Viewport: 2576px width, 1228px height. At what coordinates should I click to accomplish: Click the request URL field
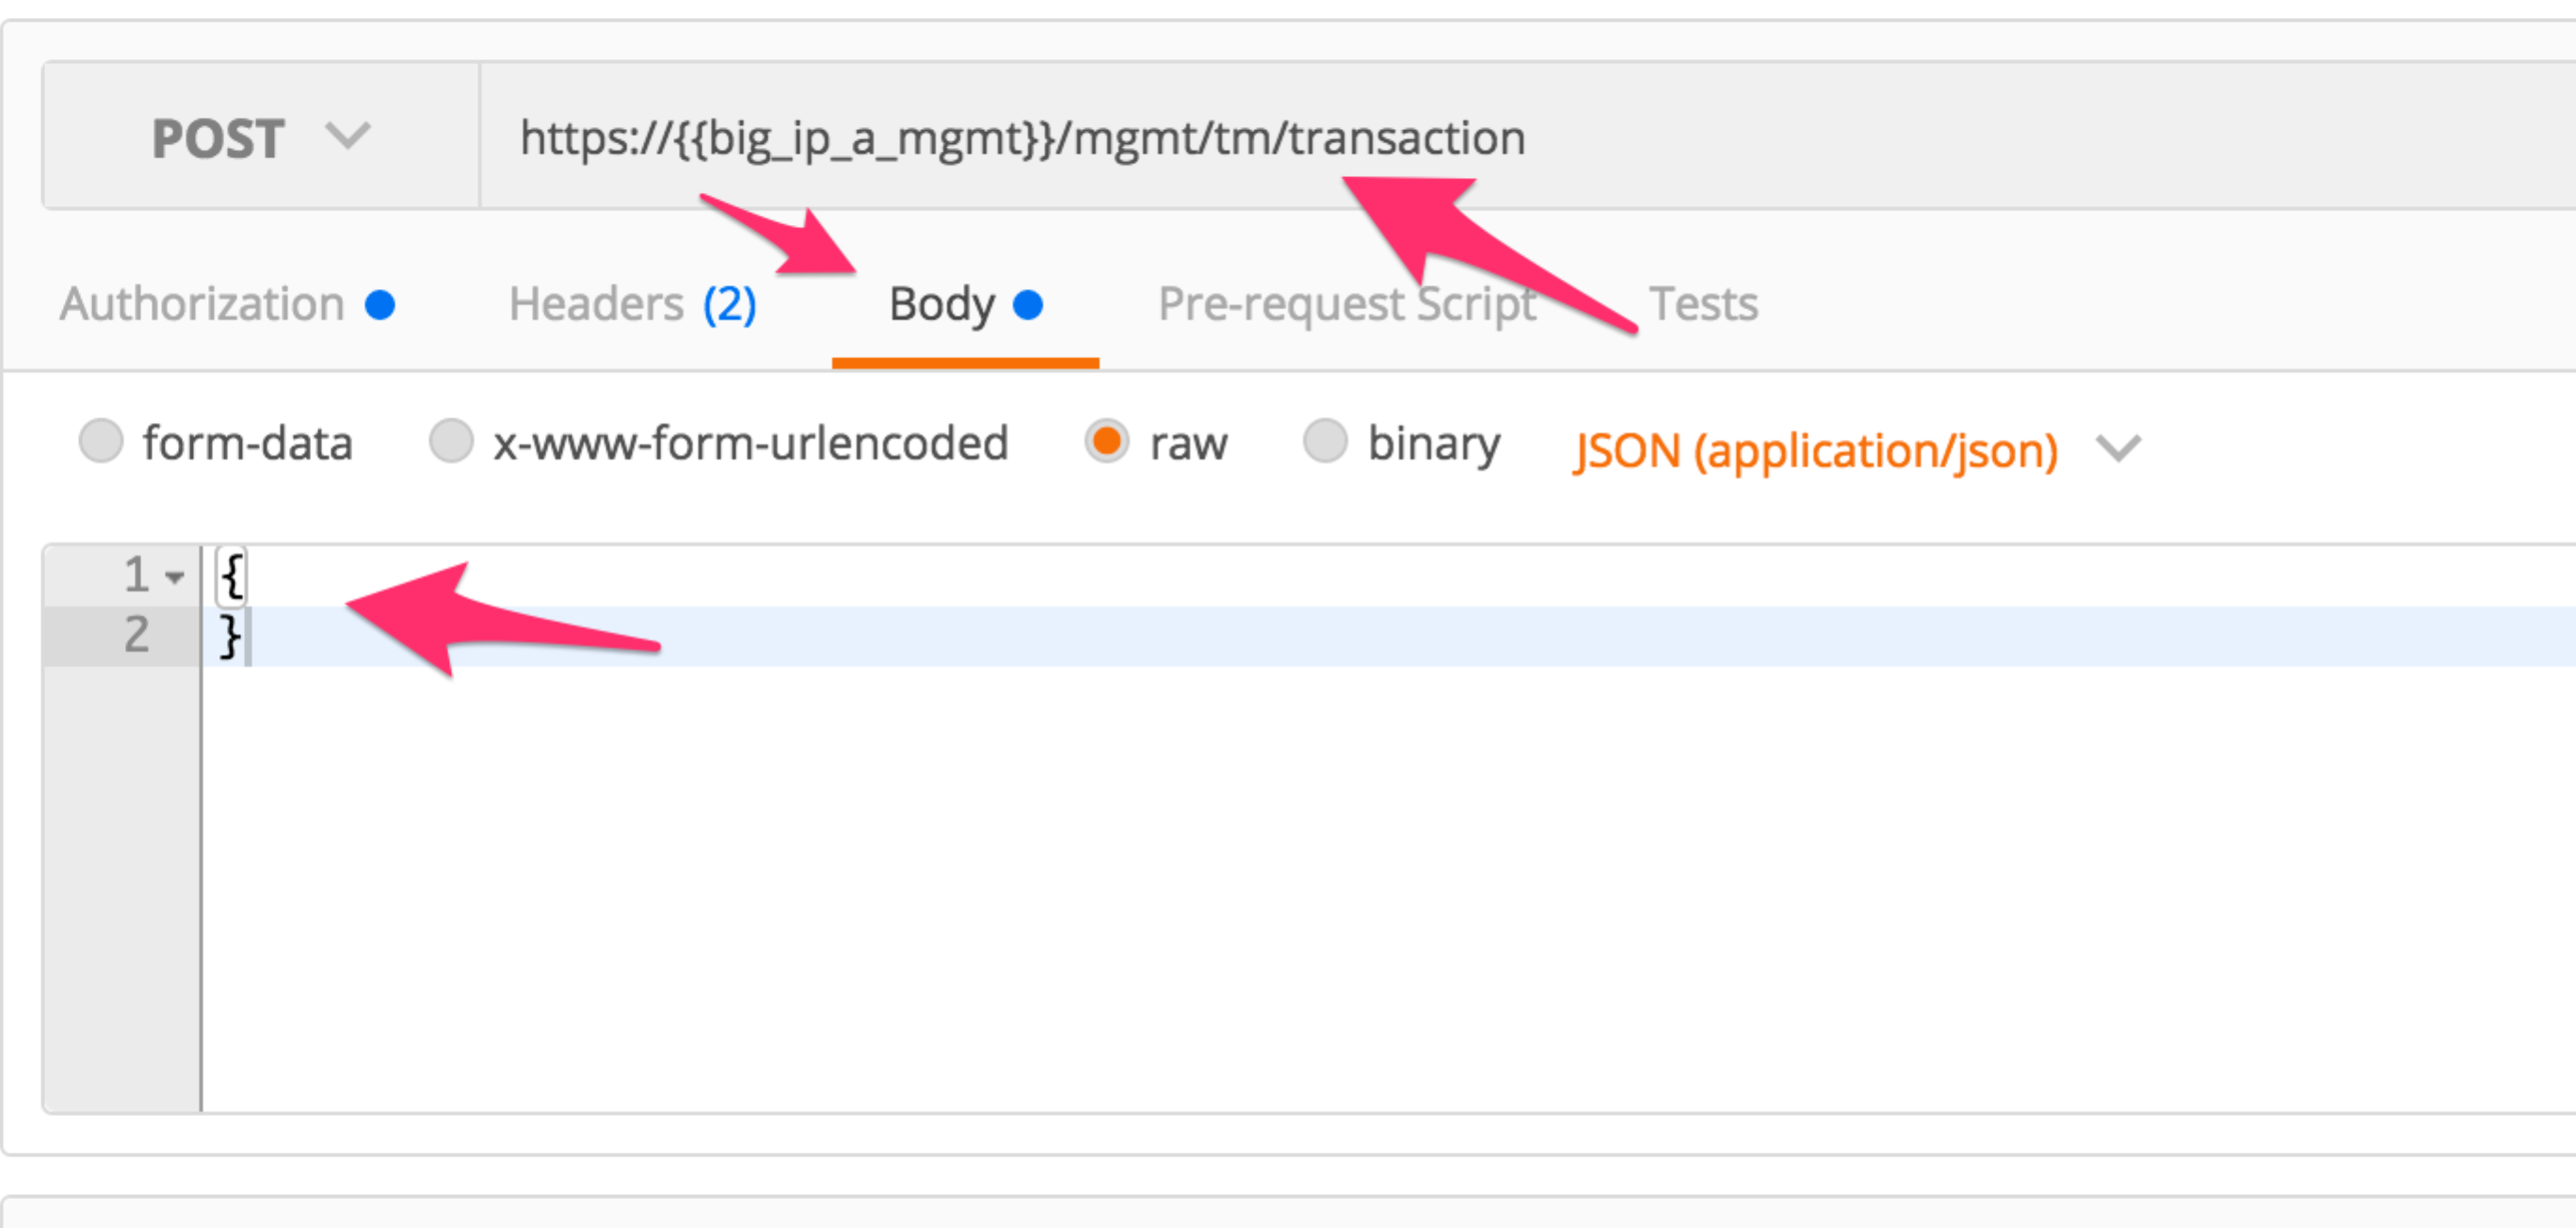point(1527,137)
